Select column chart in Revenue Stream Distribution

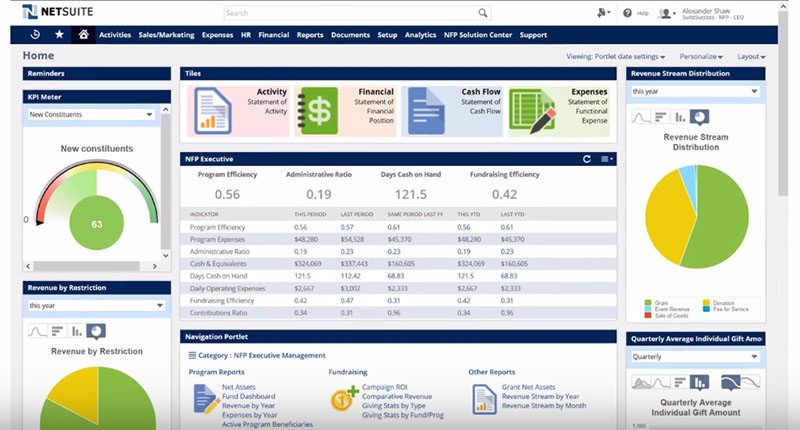click(680, 117)
